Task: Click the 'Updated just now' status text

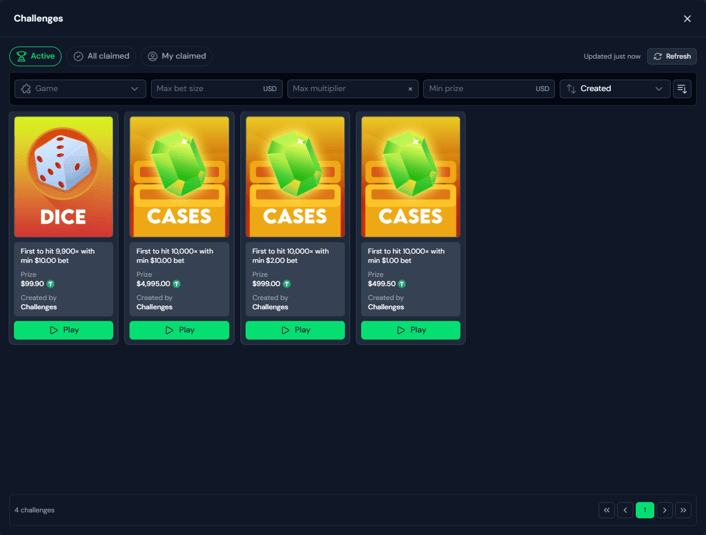Action: (x=612, y=56)
